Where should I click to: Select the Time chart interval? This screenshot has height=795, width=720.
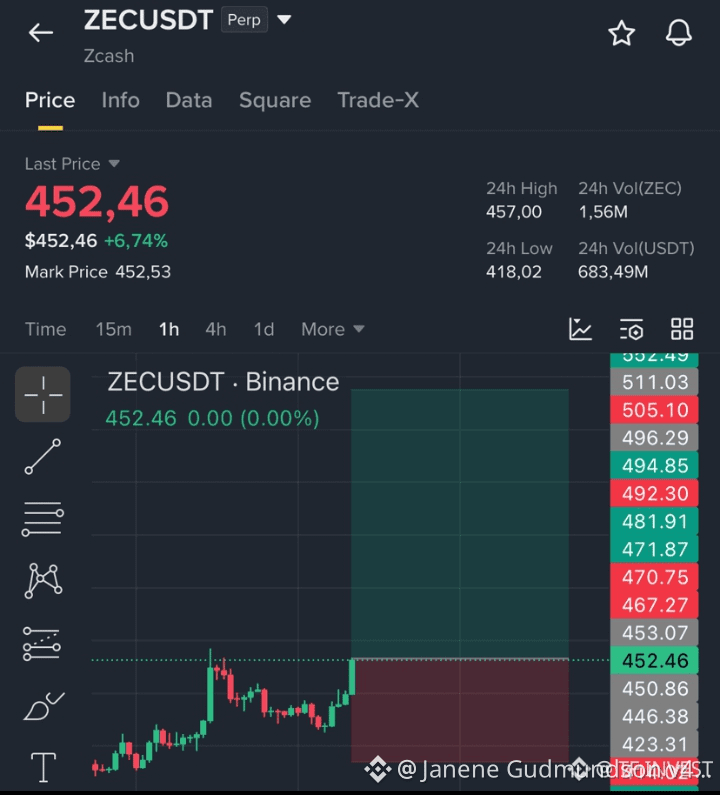46,330
